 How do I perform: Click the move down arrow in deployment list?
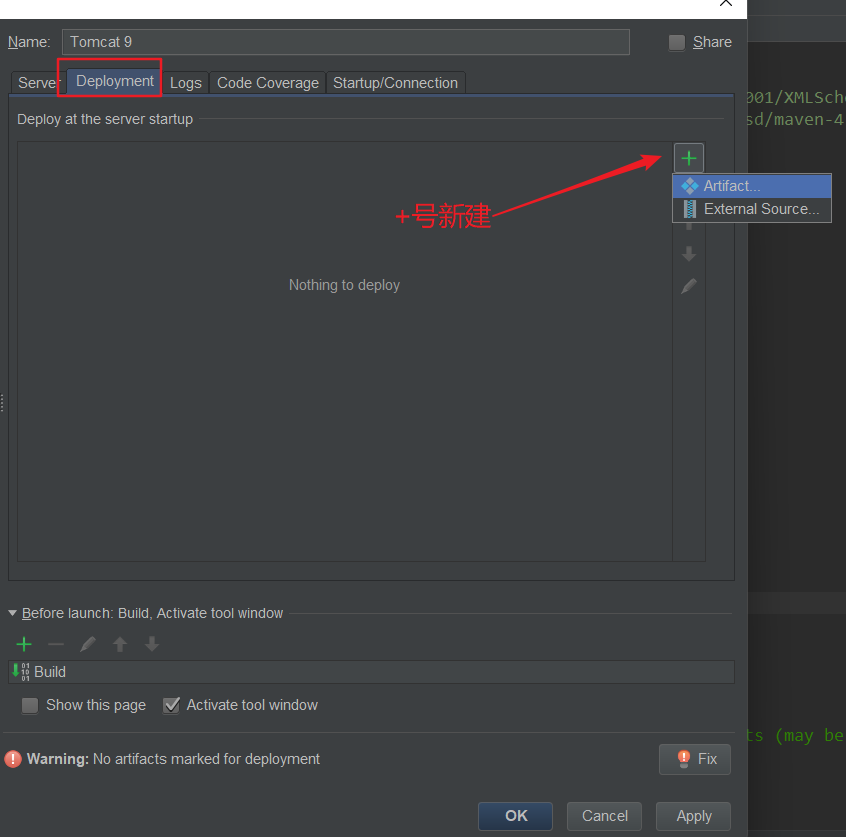click(x=688, y=254)
